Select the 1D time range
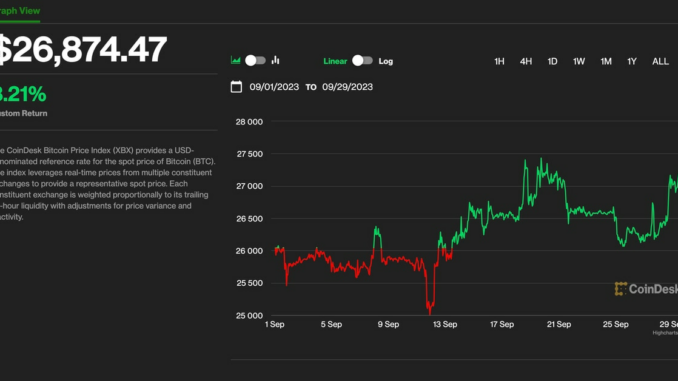 coord(552,61)
